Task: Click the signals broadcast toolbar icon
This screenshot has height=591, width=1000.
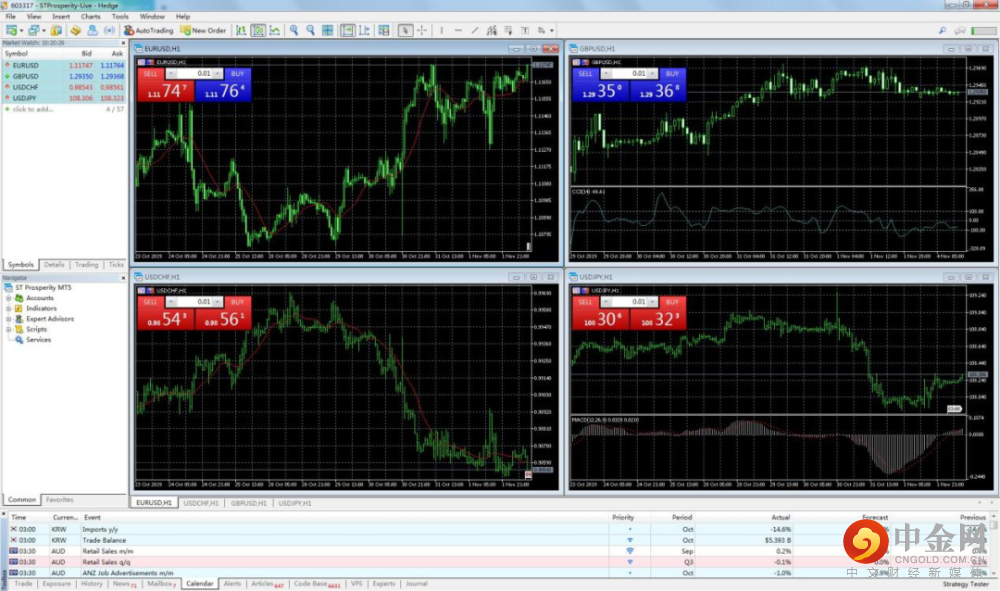Action: 110,30
